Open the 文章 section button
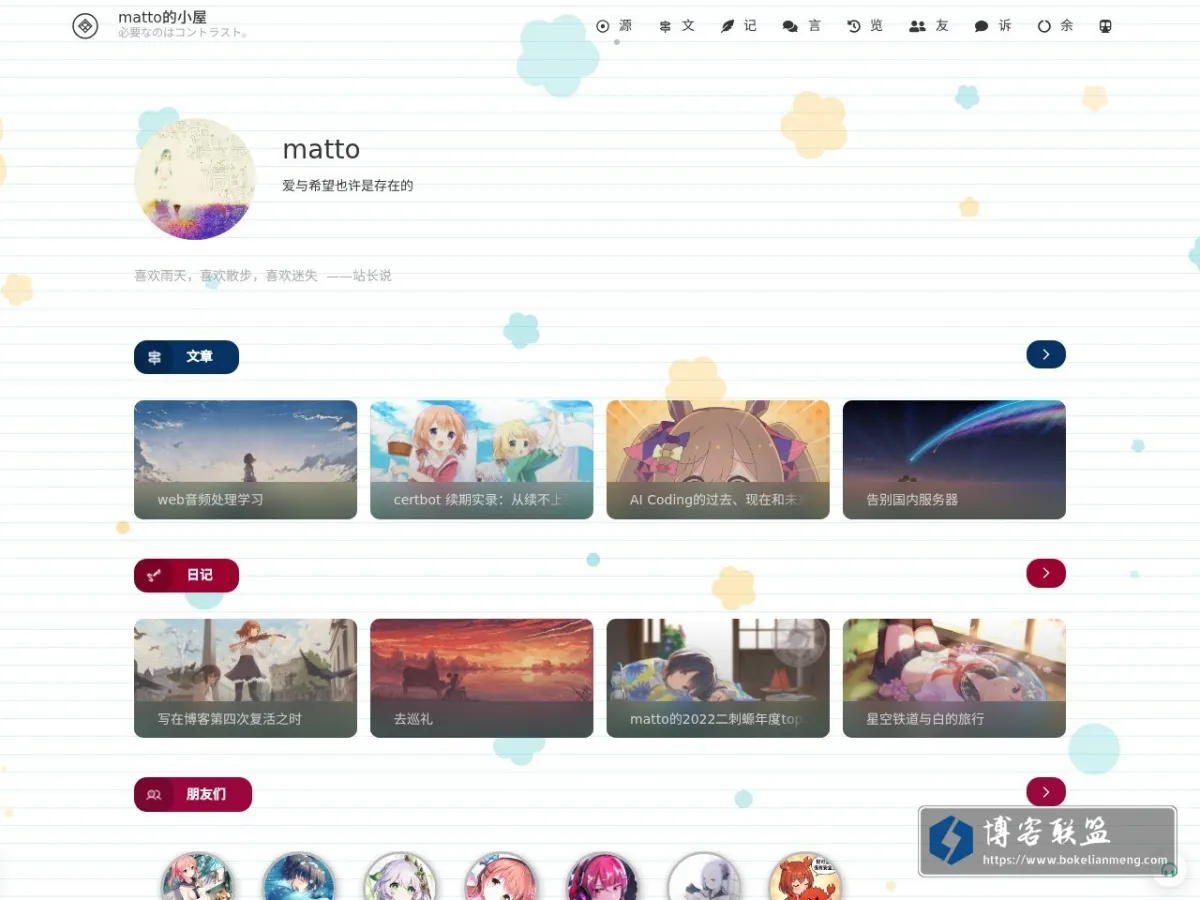This screenshot has height=900, width=1200. [x=186, y=357]
